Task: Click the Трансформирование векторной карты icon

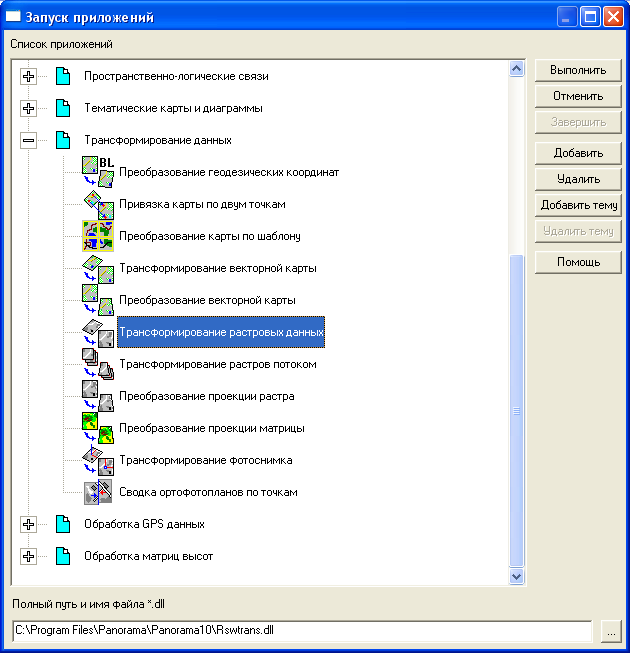Action: 98,268
